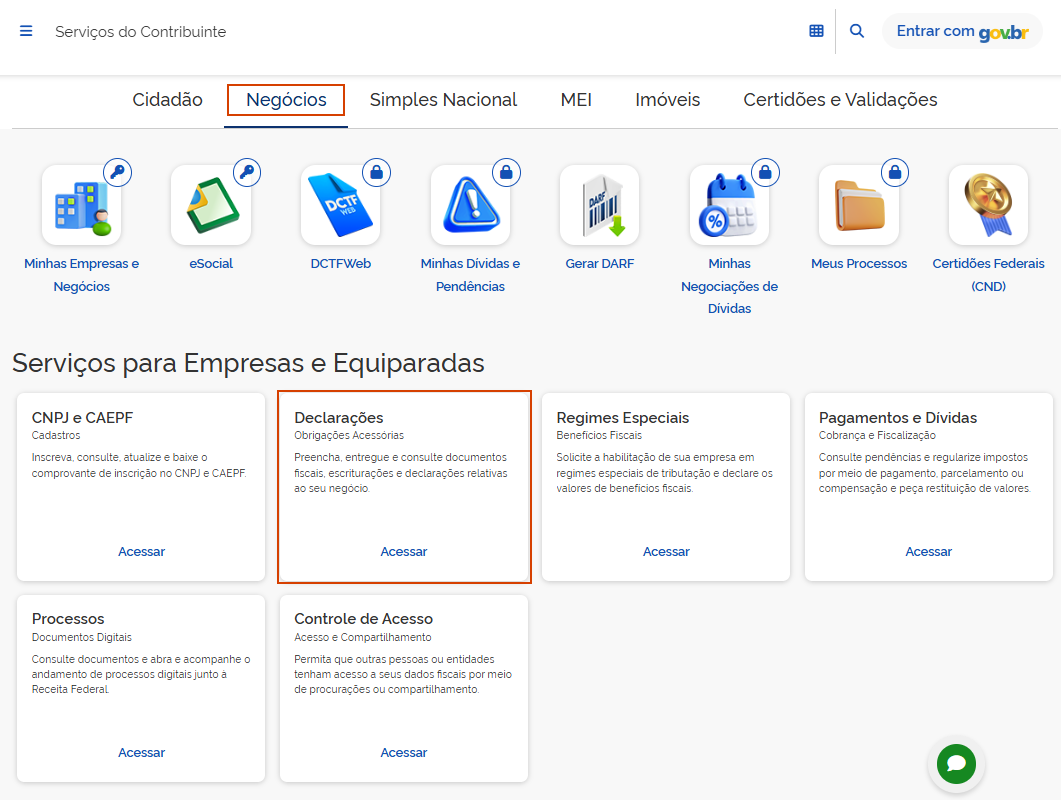This screenshot has width=1061, height=800.
Task: Open the Gerar DARF icon
Action: (x=599, y=206)
